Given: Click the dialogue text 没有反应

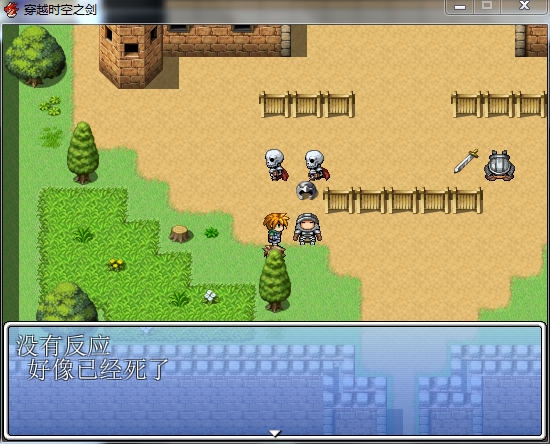Looking at the screenshot, I should click(63, 345).
